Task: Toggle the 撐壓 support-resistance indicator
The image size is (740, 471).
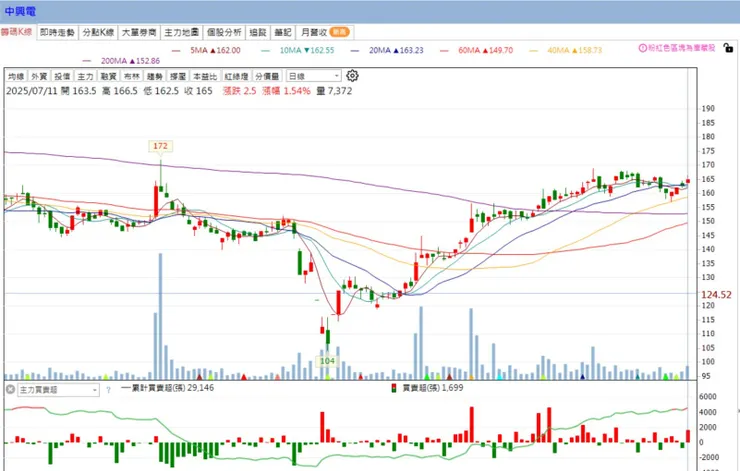Action: [177, 76]
